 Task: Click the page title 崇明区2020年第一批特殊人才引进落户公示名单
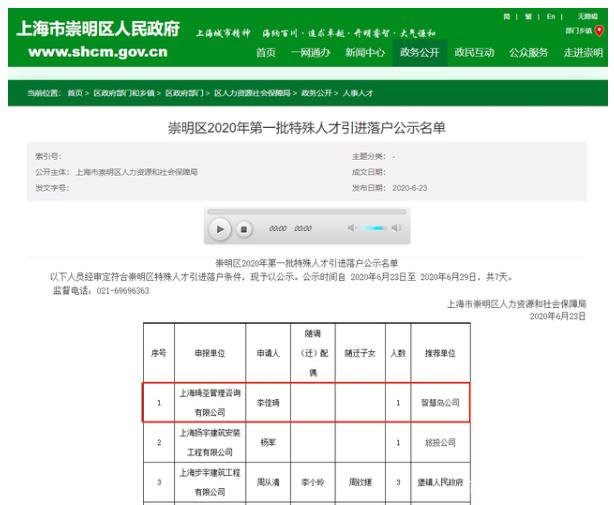click(307, 128)
